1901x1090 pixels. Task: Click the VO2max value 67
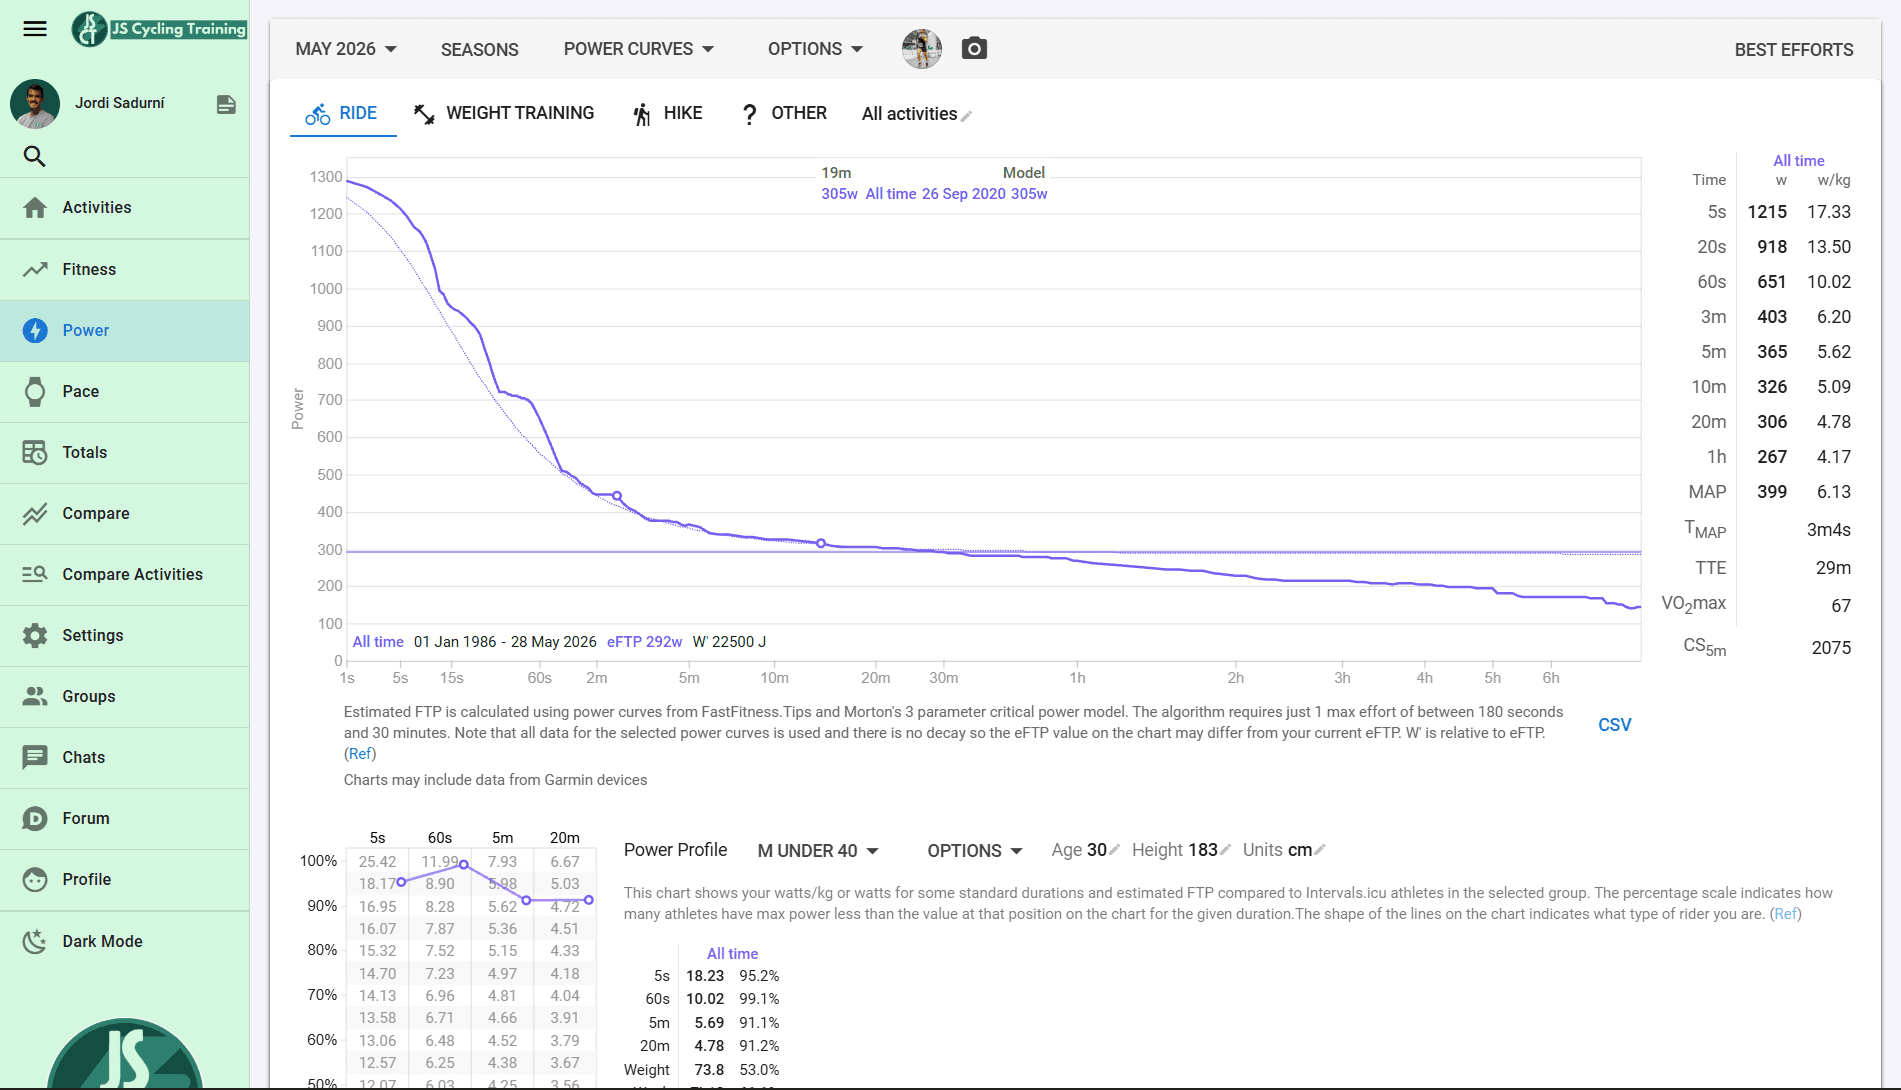[x=1840, y=606]
